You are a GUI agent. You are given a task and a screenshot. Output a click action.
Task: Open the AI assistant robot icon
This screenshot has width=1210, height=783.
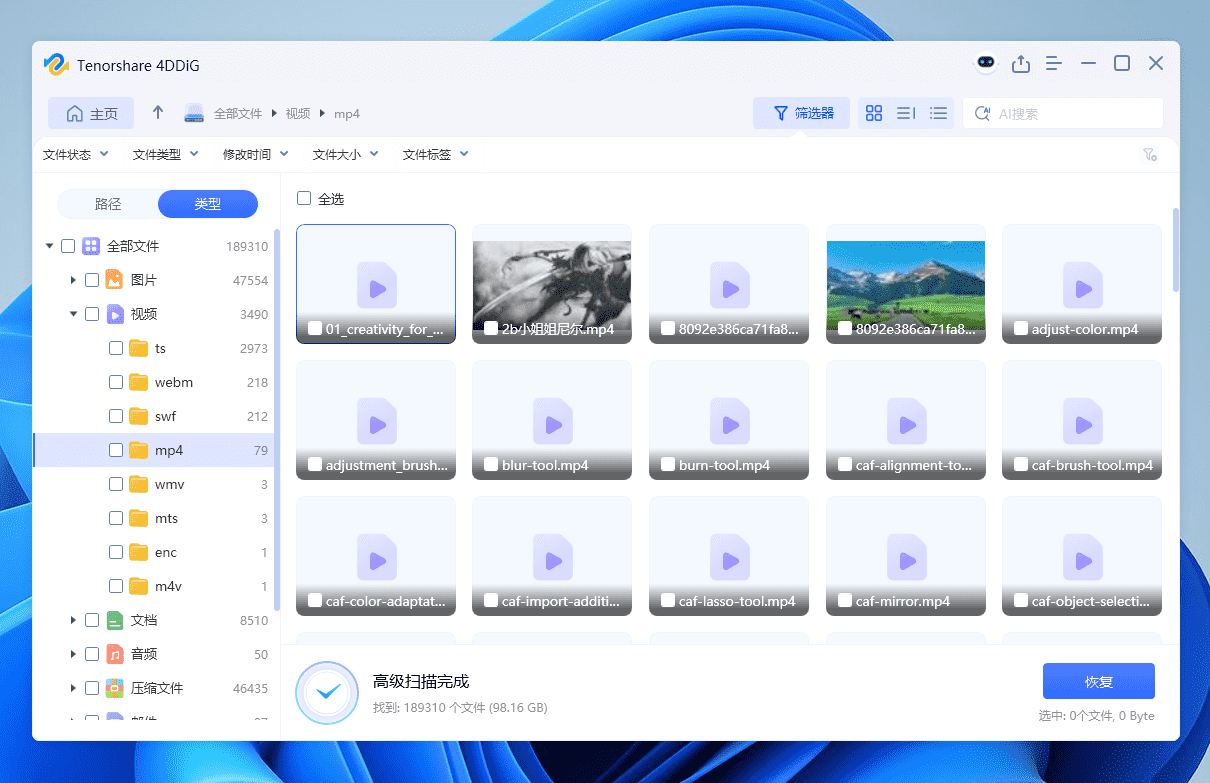tap(986, 63)
